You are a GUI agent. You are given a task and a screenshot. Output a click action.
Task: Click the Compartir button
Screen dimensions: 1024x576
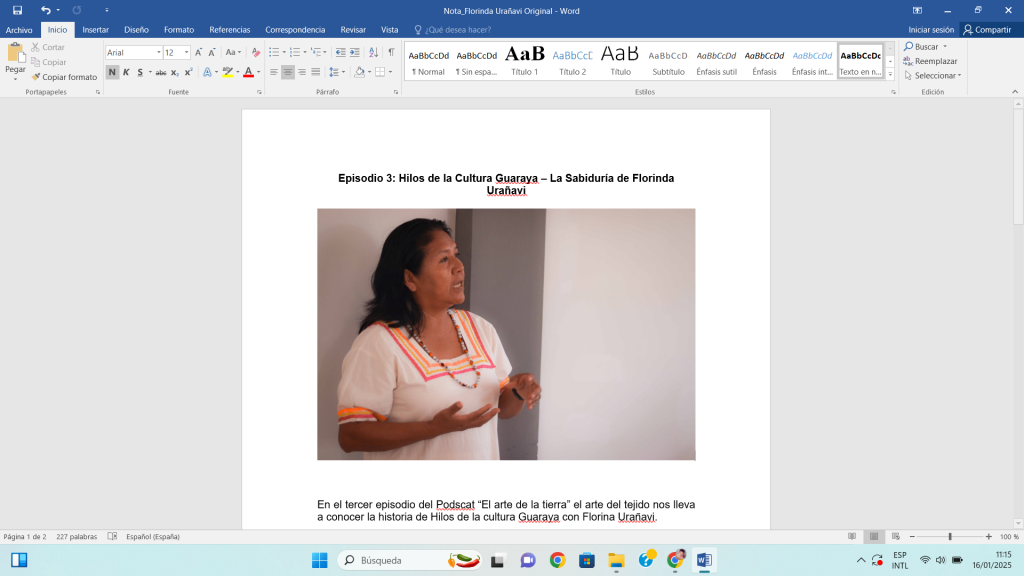tap(987, 30)
